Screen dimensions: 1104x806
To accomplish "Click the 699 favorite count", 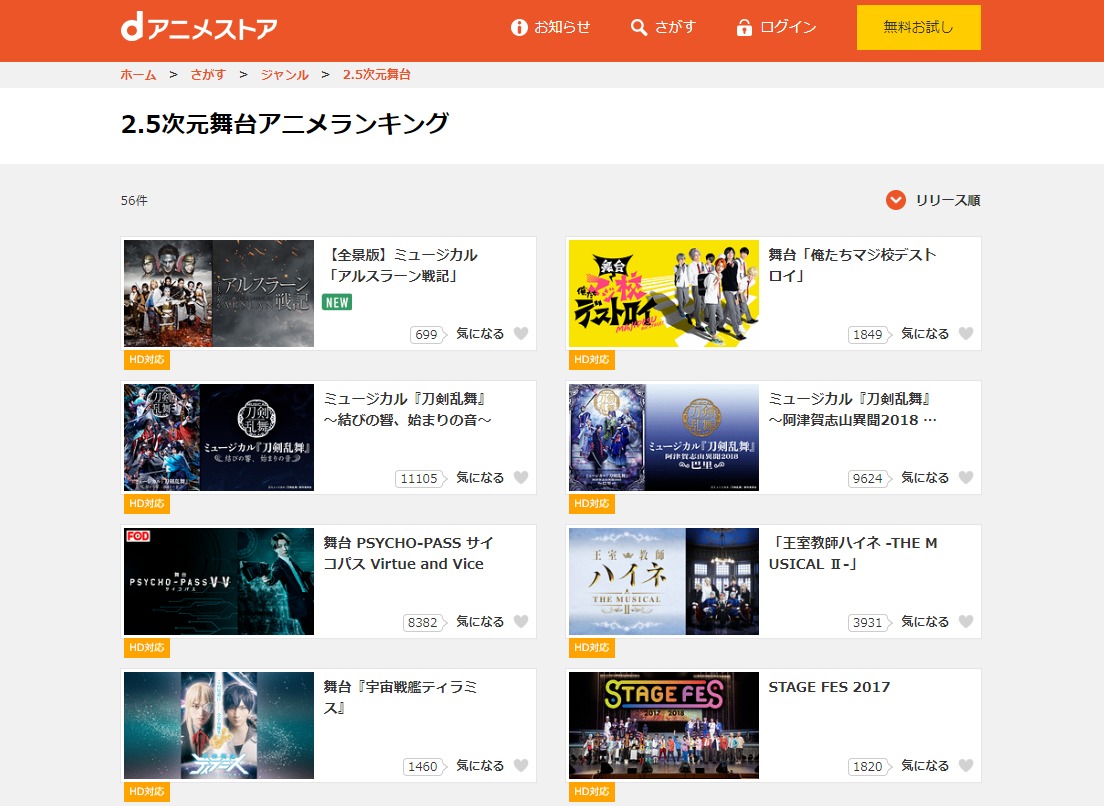I will (427, 334).
